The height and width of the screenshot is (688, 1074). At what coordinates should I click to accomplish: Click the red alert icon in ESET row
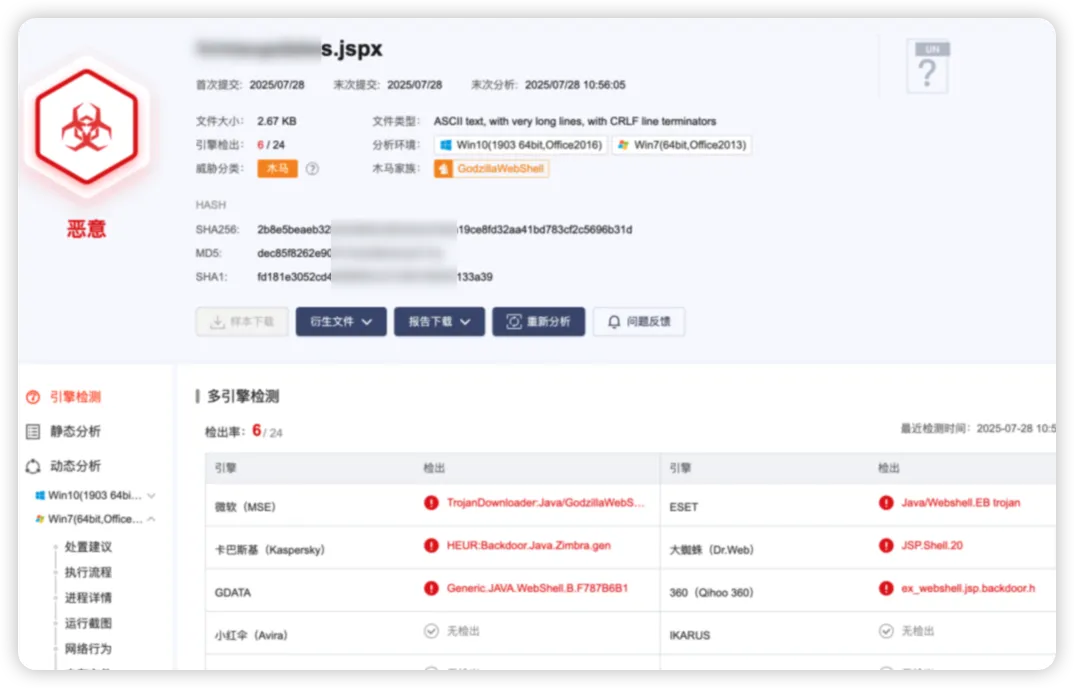point(886,503)
